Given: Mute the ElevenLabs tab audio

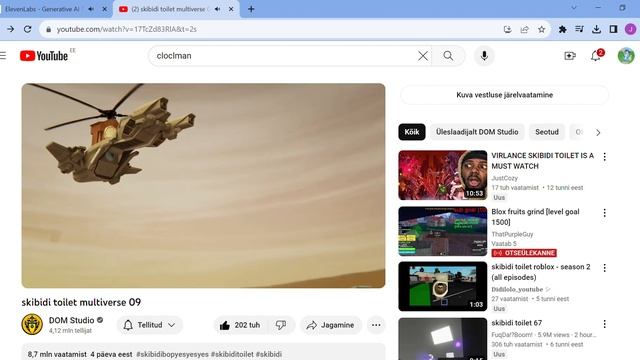Looking at the screenshot, I should point(91,9).
